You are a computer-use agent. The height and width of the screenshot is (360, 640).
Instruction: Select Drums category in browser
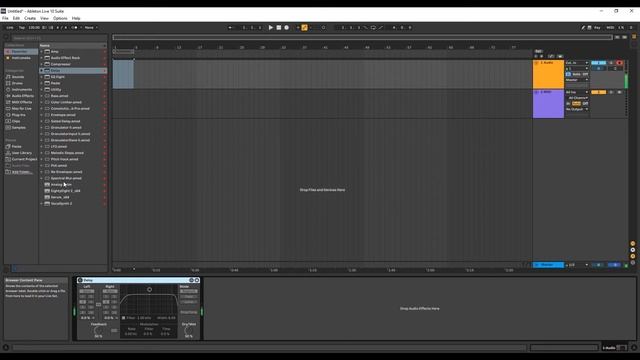[x=18, y=83]
